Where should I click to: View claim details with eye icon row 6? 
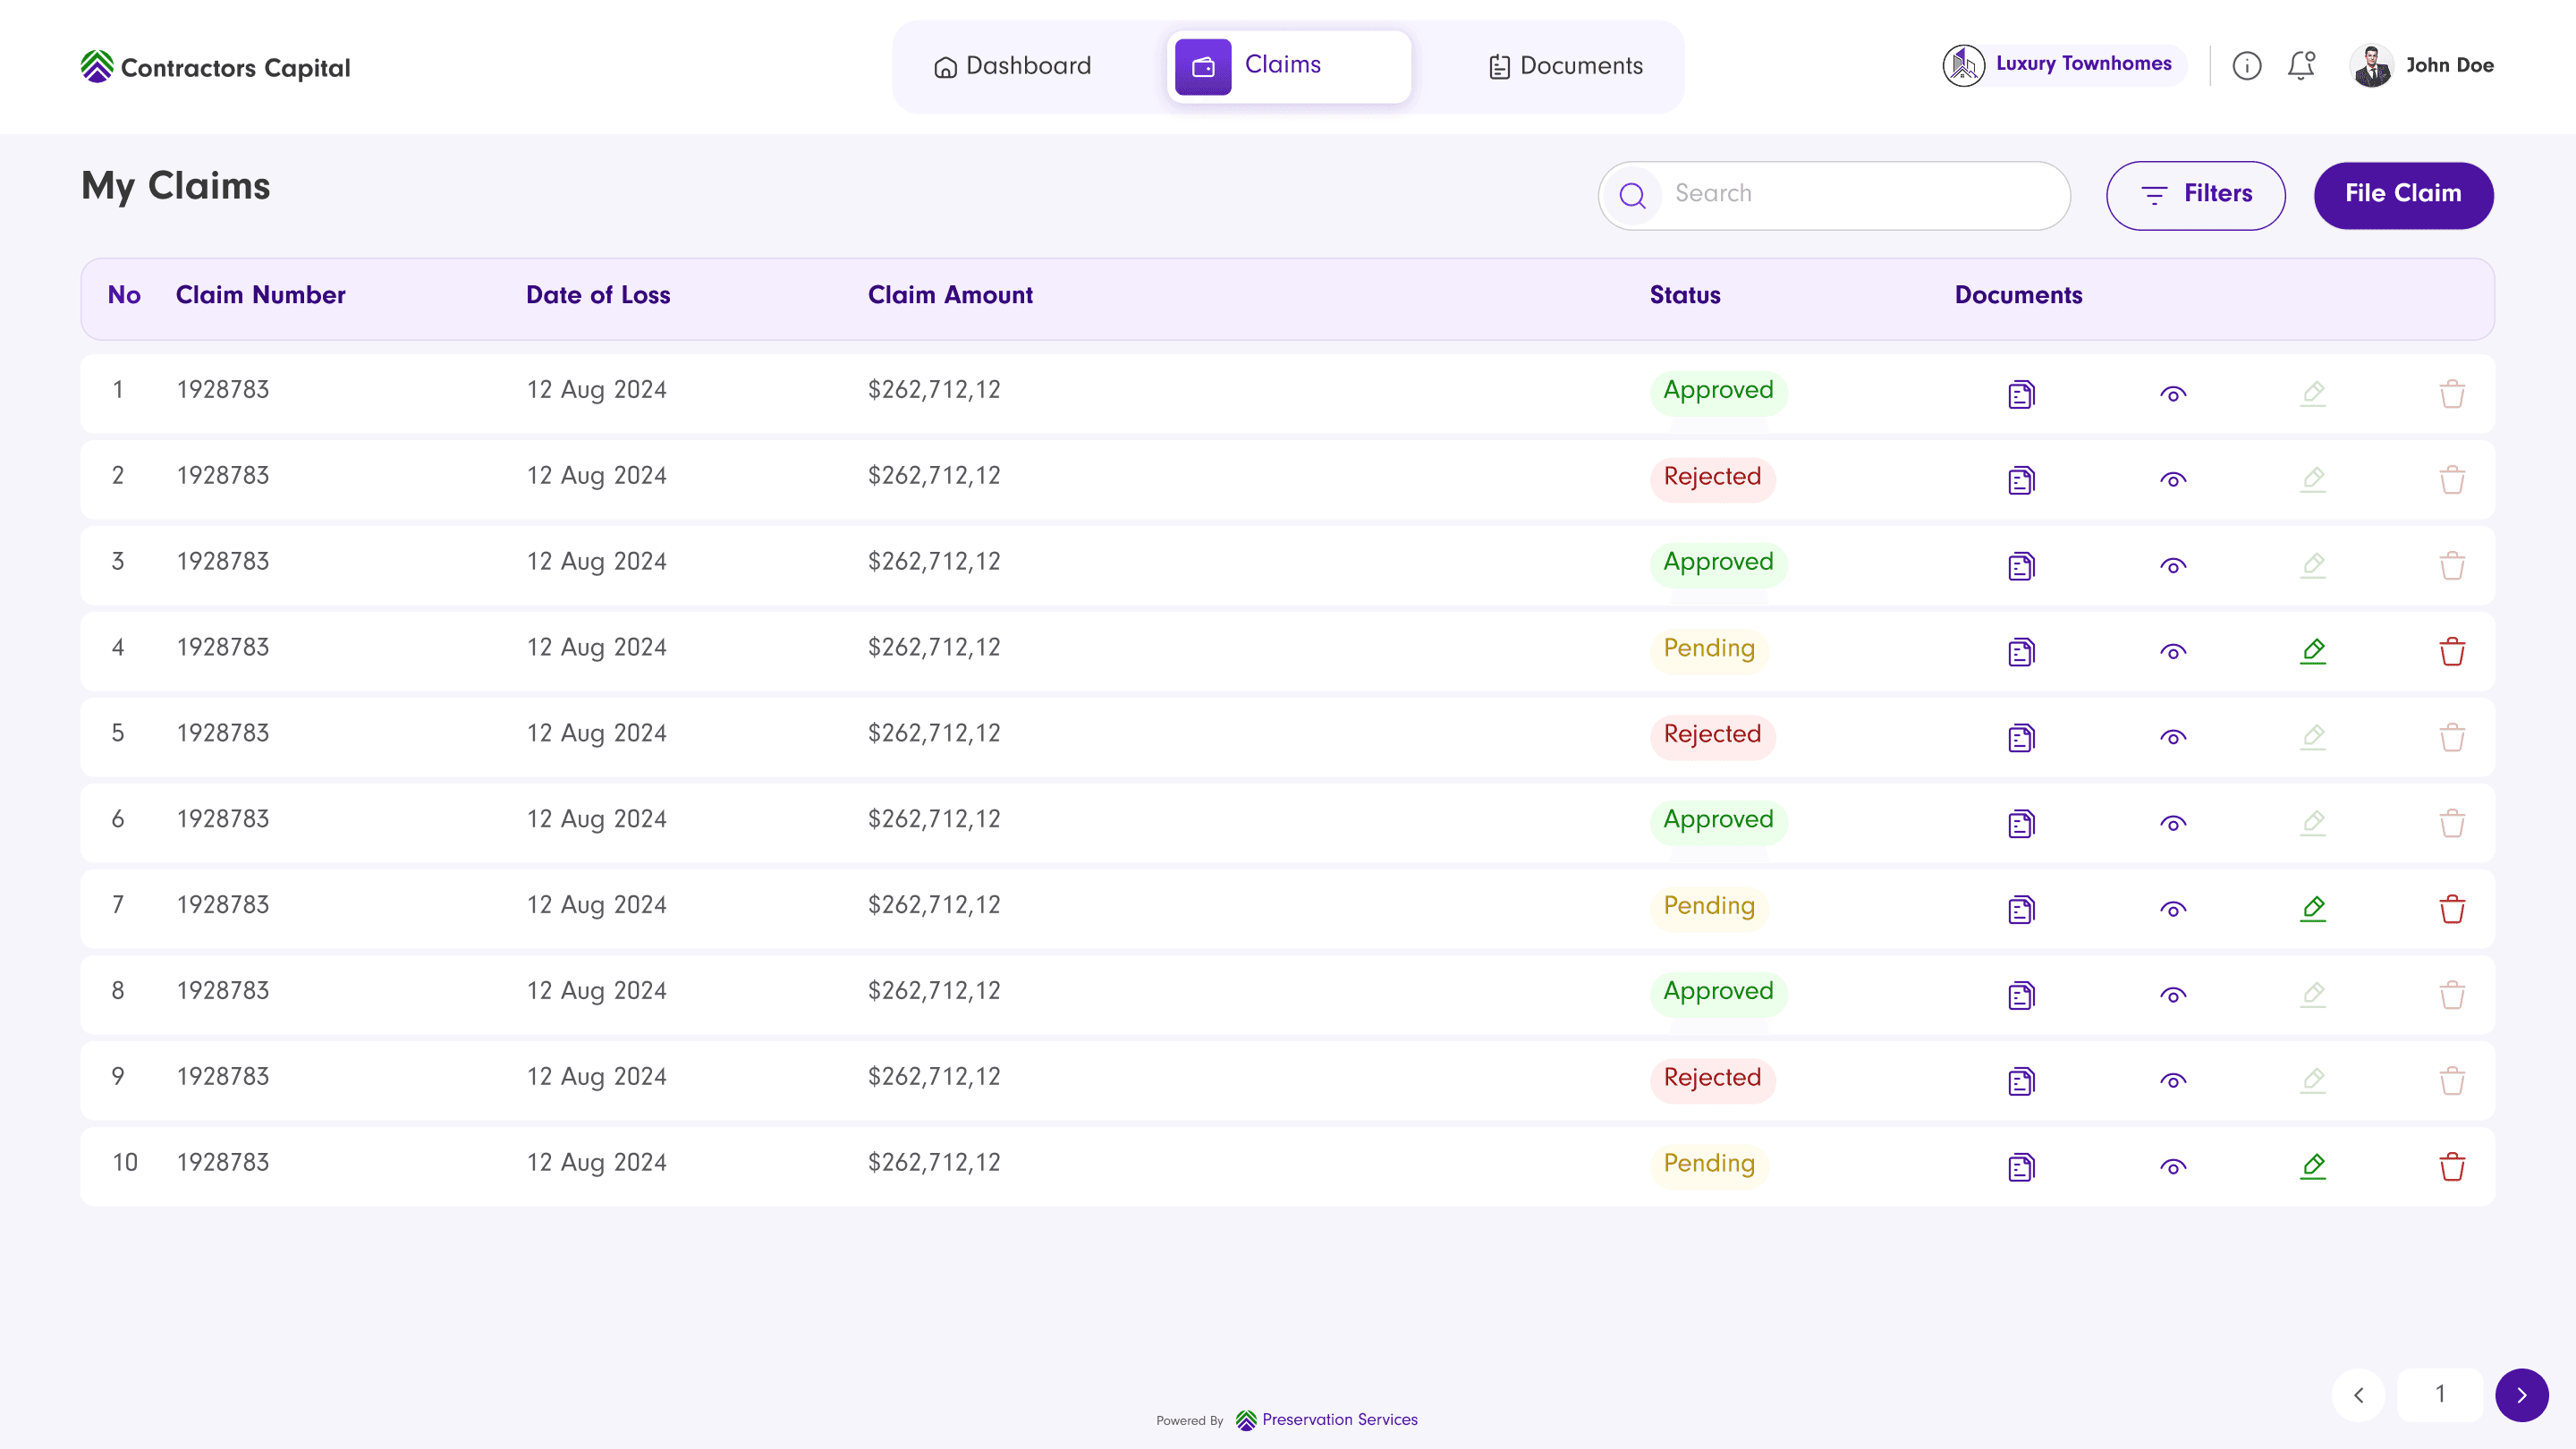tap(2173, 824)
